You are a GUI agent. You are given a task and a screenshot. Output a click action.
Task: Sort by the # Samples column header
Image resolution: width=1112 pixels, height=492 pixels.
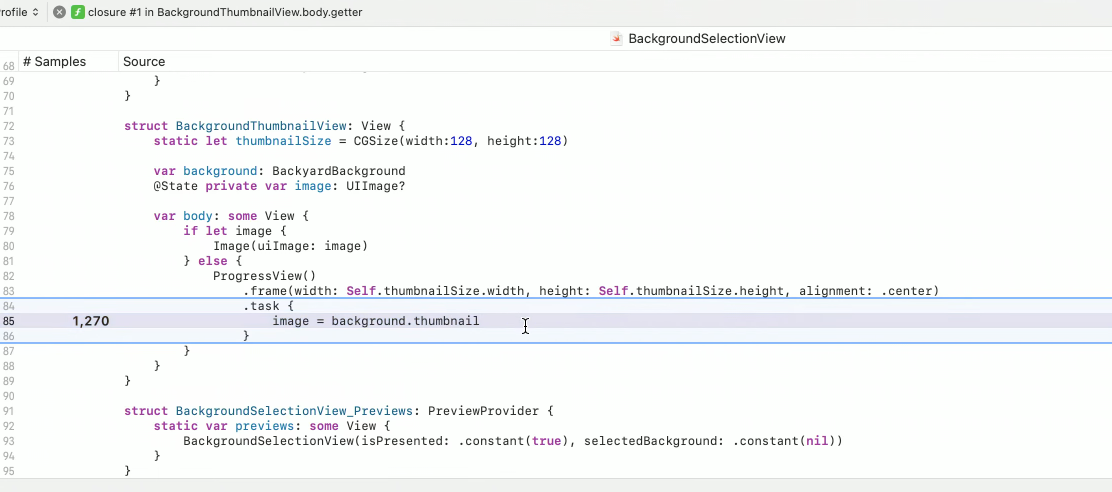click(55, 62)
